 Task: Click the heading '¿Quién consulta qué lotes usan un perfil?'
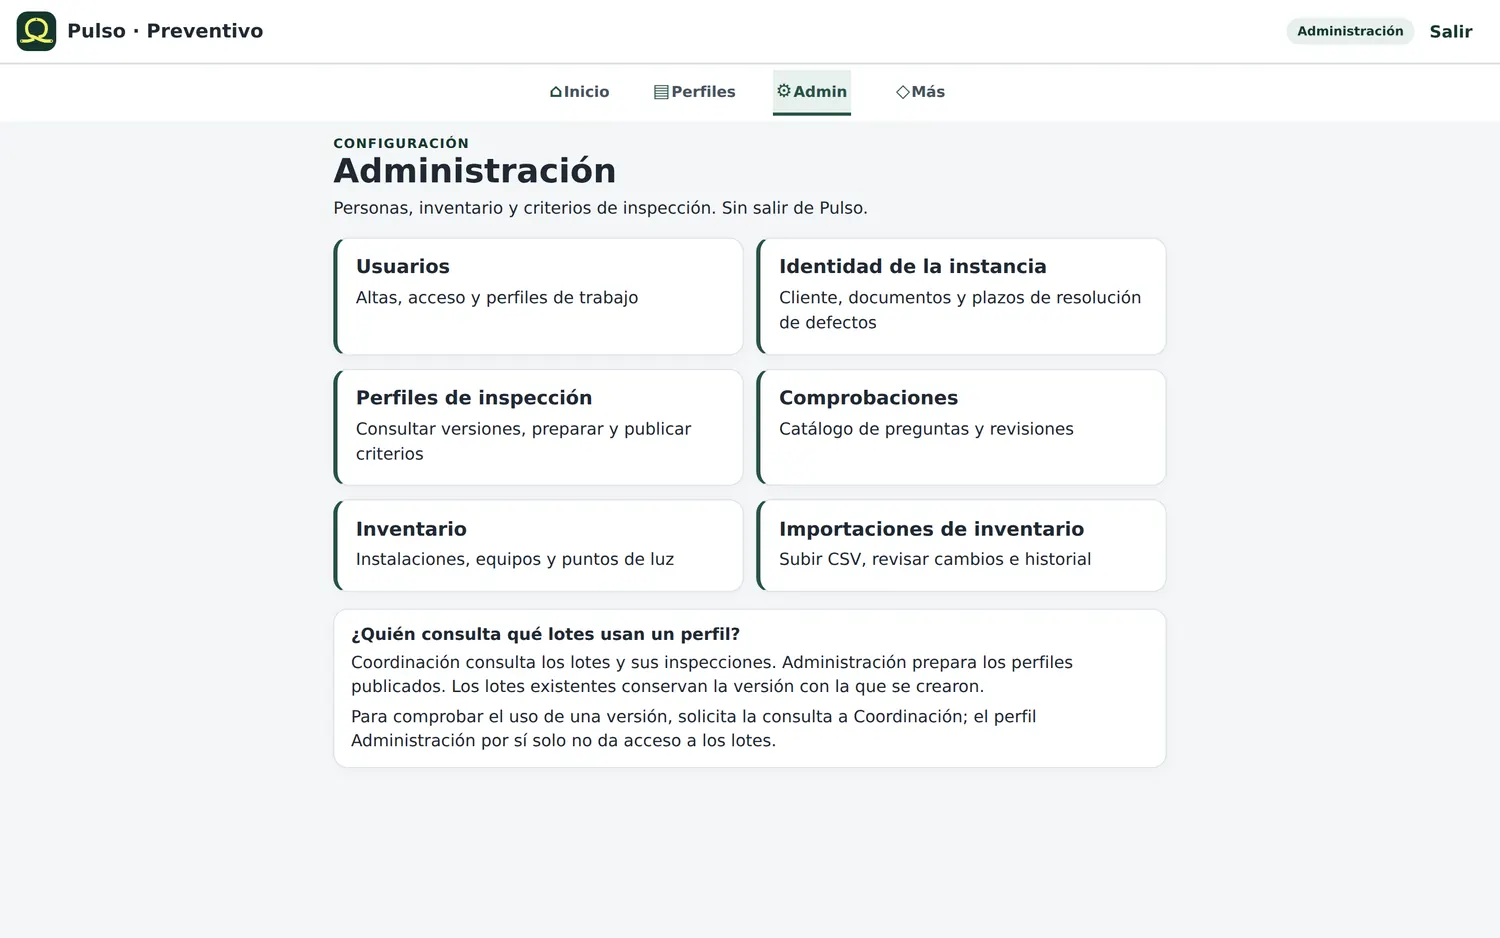click(x=546, y=634)
